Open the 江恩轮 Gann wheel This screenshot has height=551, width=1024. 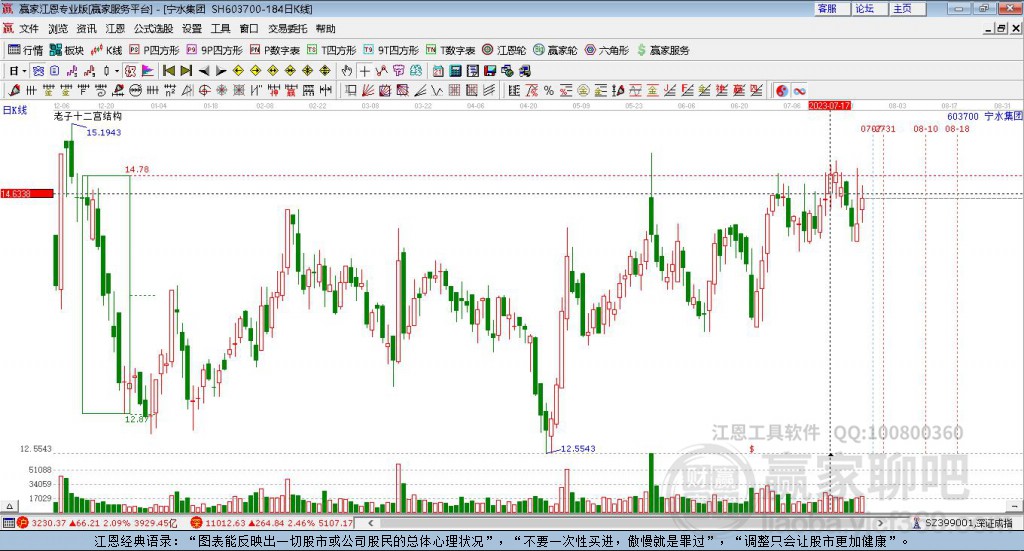click(x=504, y=50)
